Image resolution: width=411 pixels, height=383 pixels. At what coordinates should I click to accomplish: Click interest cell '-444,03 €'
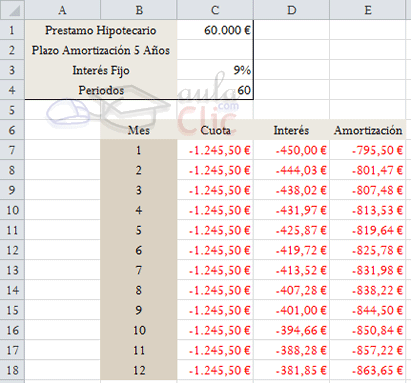pos(291,170)
